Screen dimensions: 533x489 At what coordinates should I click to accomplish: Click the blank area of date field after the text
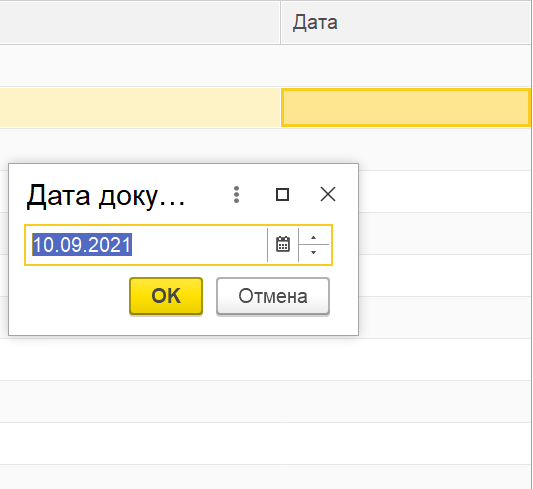tap(199, 245)
